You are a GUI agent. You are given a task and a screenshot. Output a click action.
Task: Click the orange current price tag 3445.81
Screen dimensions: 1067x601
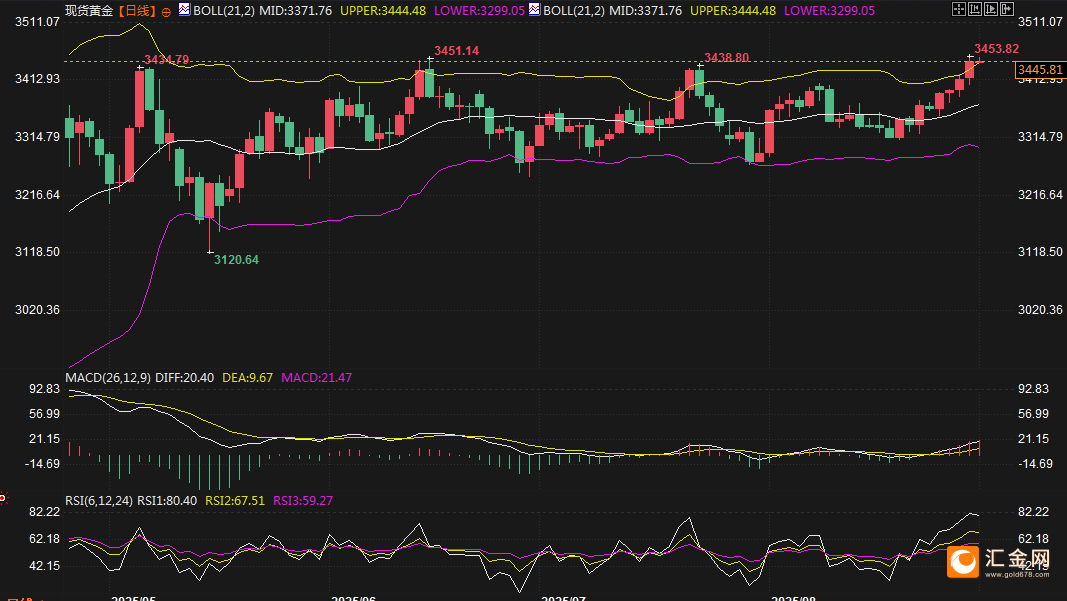1040,69
